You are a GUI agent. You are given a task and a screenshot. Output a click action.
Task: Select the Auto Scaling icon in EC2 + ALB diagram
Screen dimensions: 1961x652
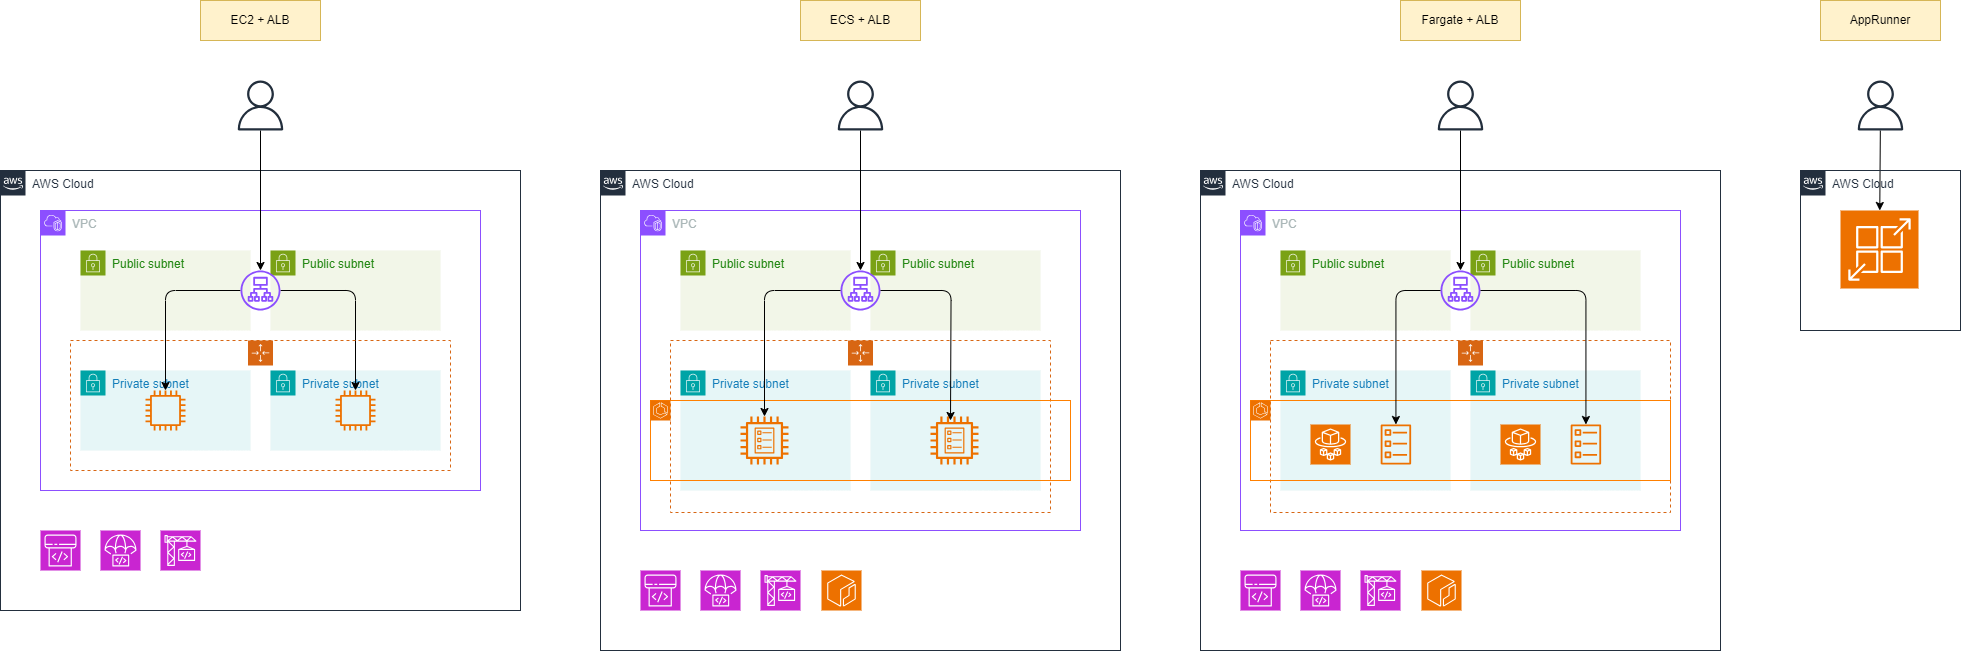(x=260, y=353)
